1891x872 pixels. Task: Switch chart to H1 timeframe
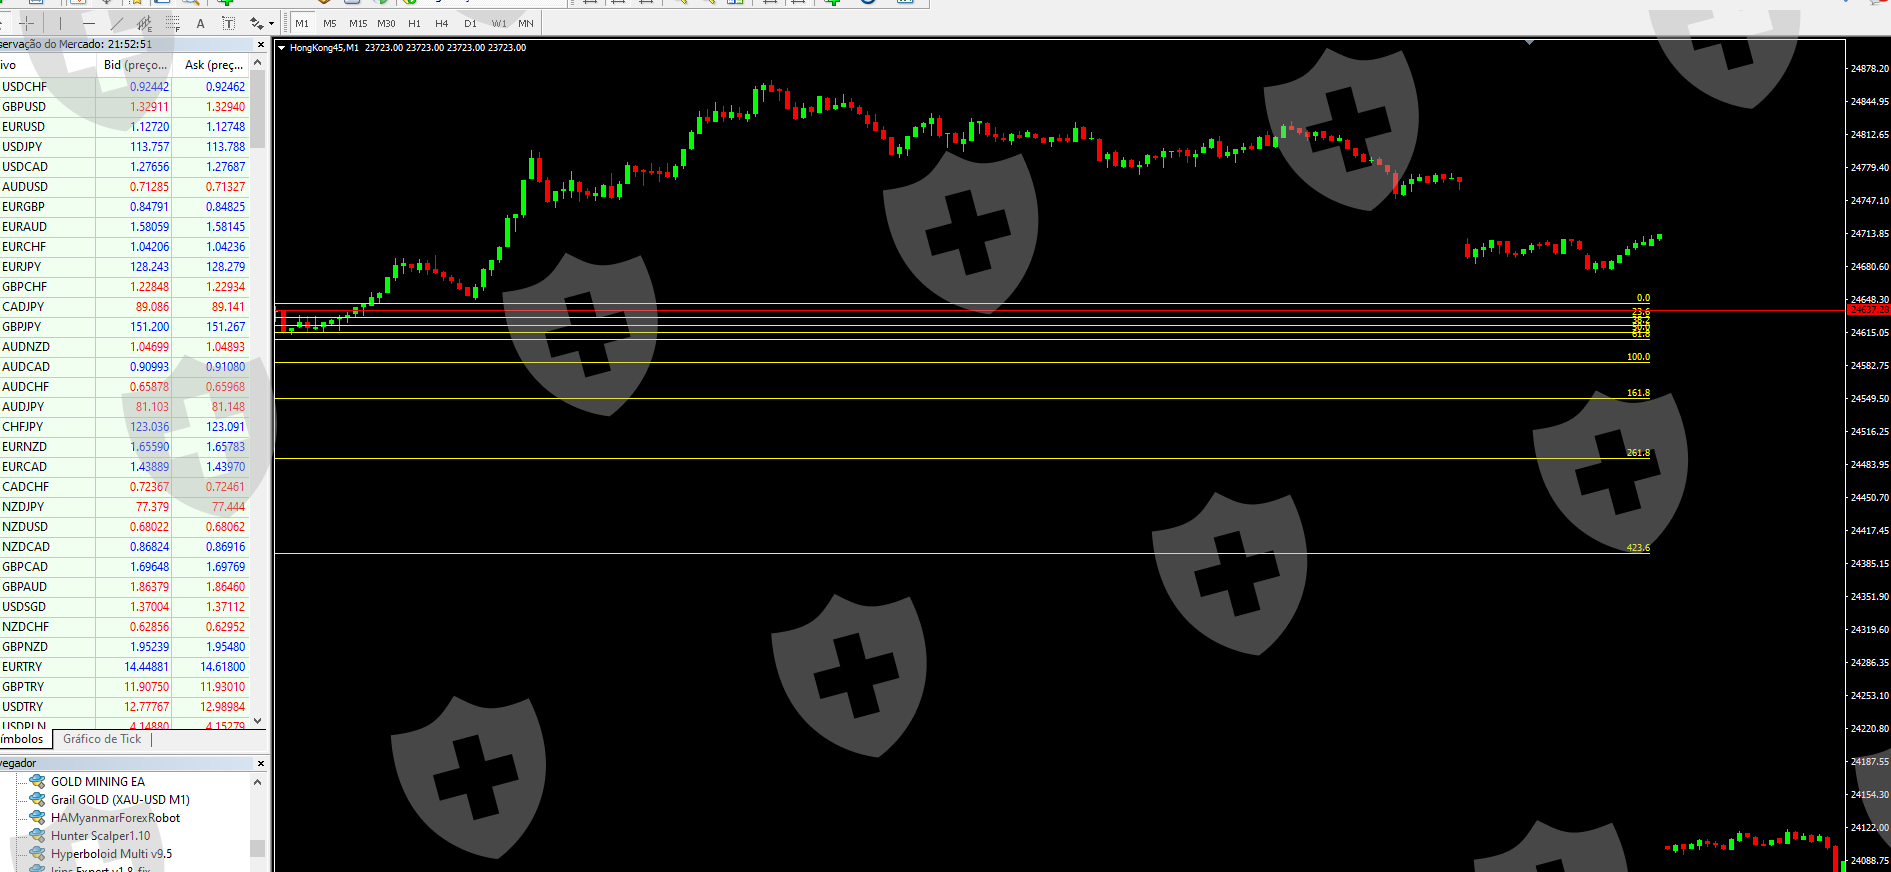[x=414, y=23]
